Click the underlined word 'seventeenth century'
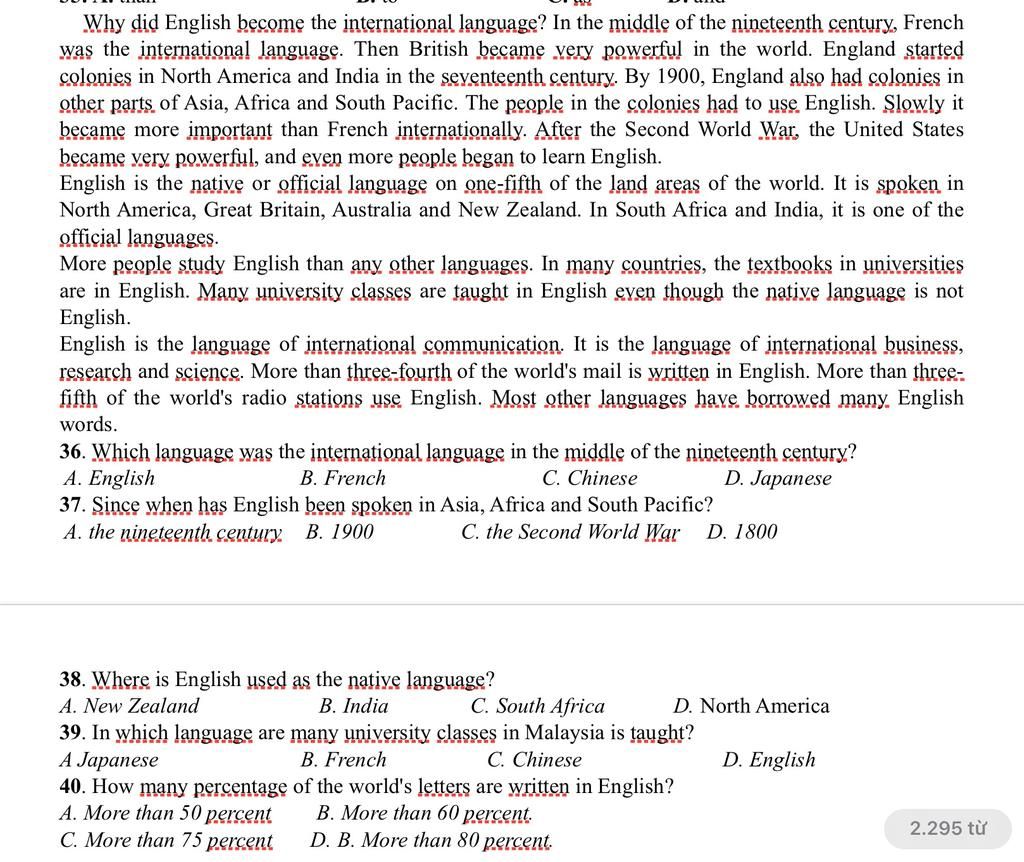Viewport: 1024px width, 862px height. point(529,76)
